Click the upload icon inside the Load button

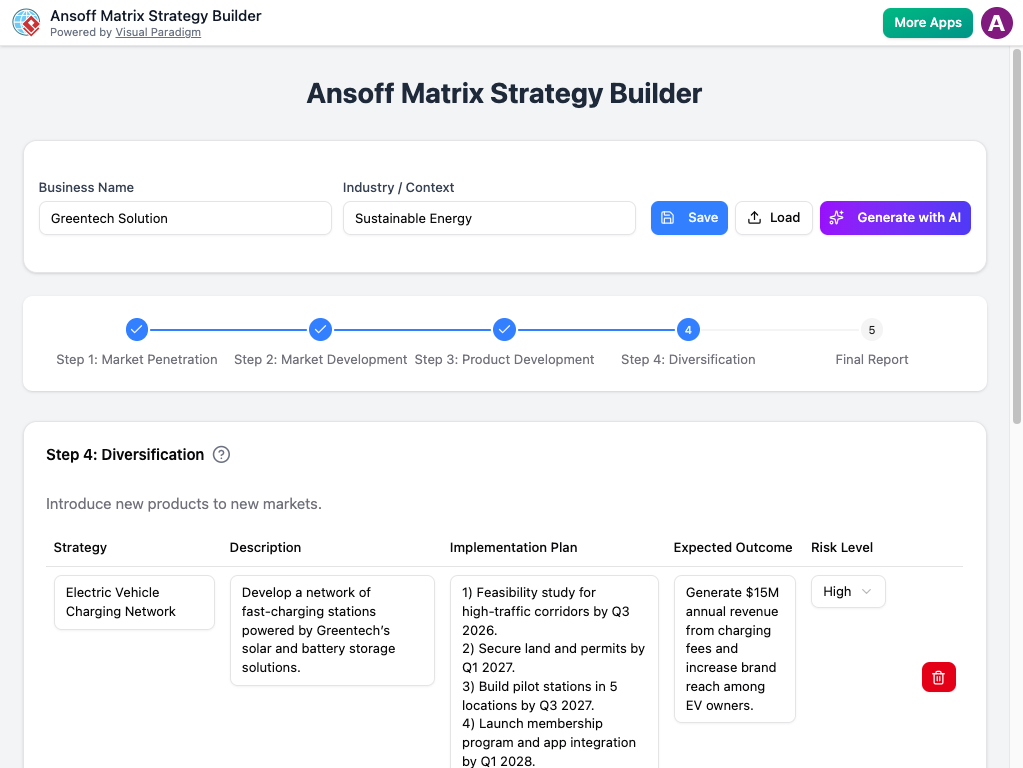pos(755,217)
